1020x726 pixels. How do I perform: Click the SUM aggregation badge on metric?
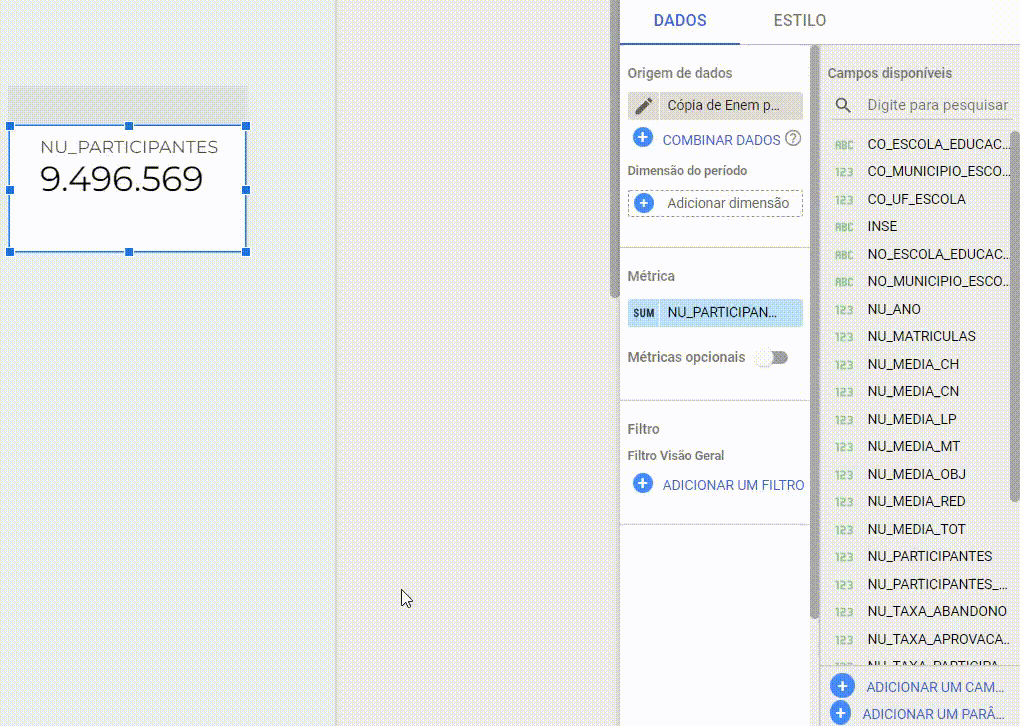coord(644,313)
